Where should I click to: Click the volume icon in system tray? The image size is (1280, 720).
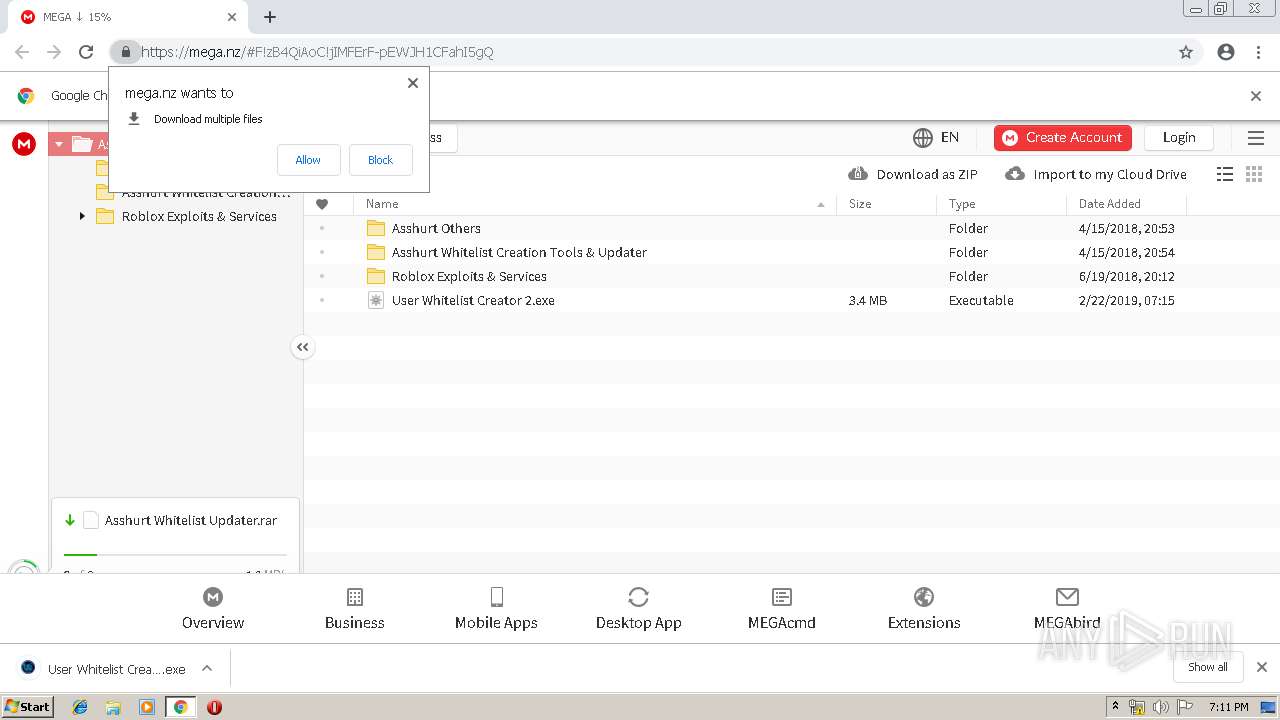click(x=1161, y=707)
